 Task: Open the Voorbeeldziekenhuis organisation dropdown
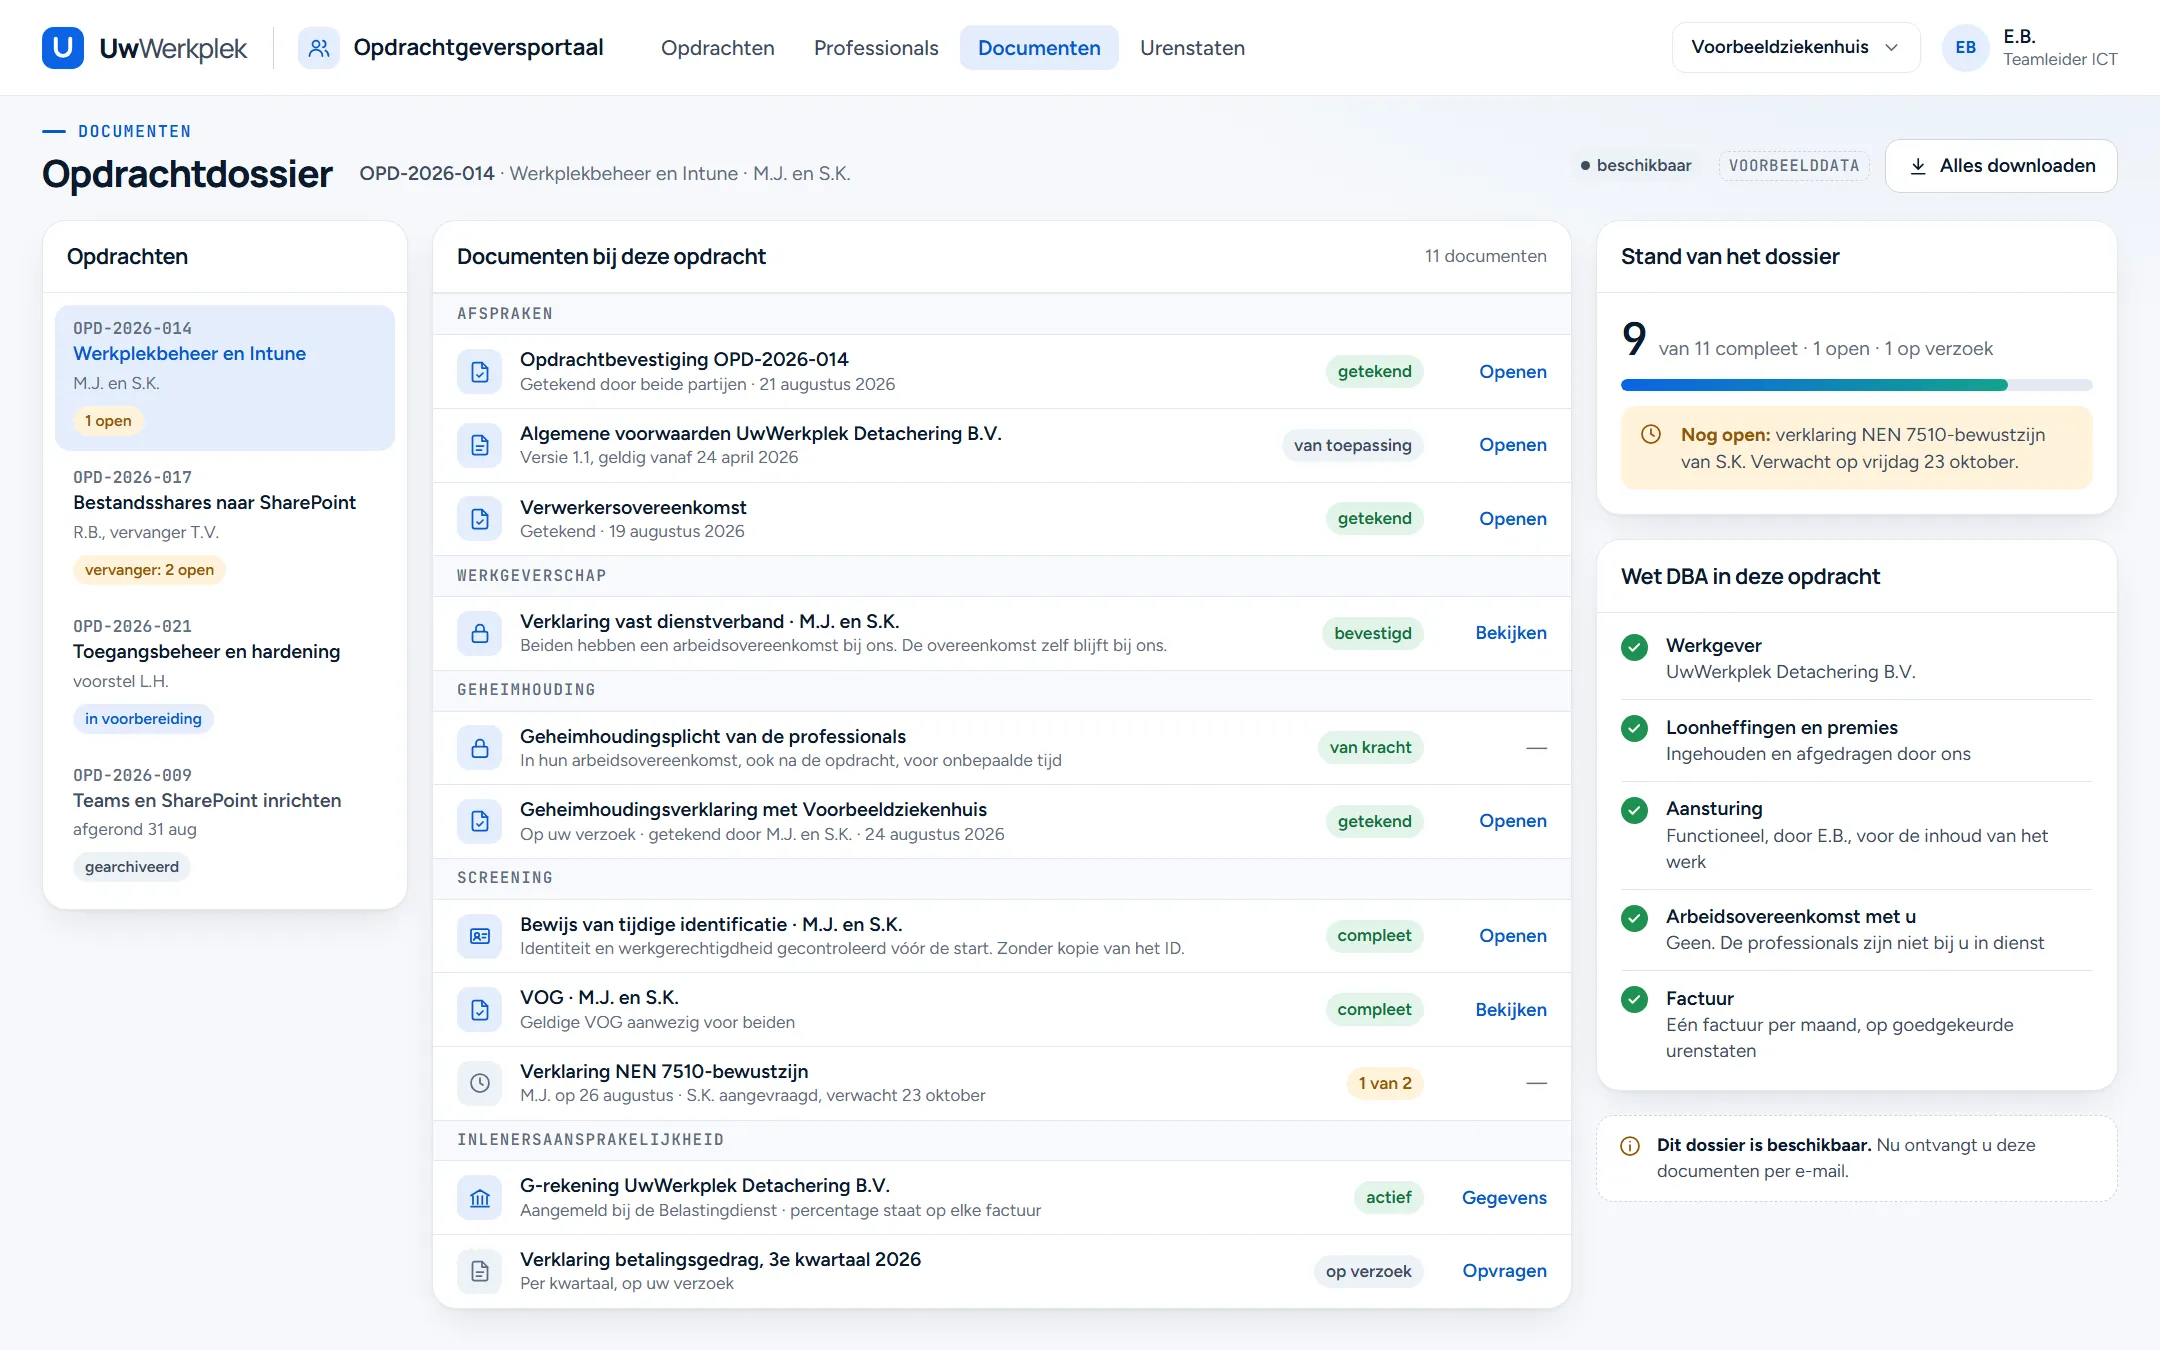pos(1795,47)
